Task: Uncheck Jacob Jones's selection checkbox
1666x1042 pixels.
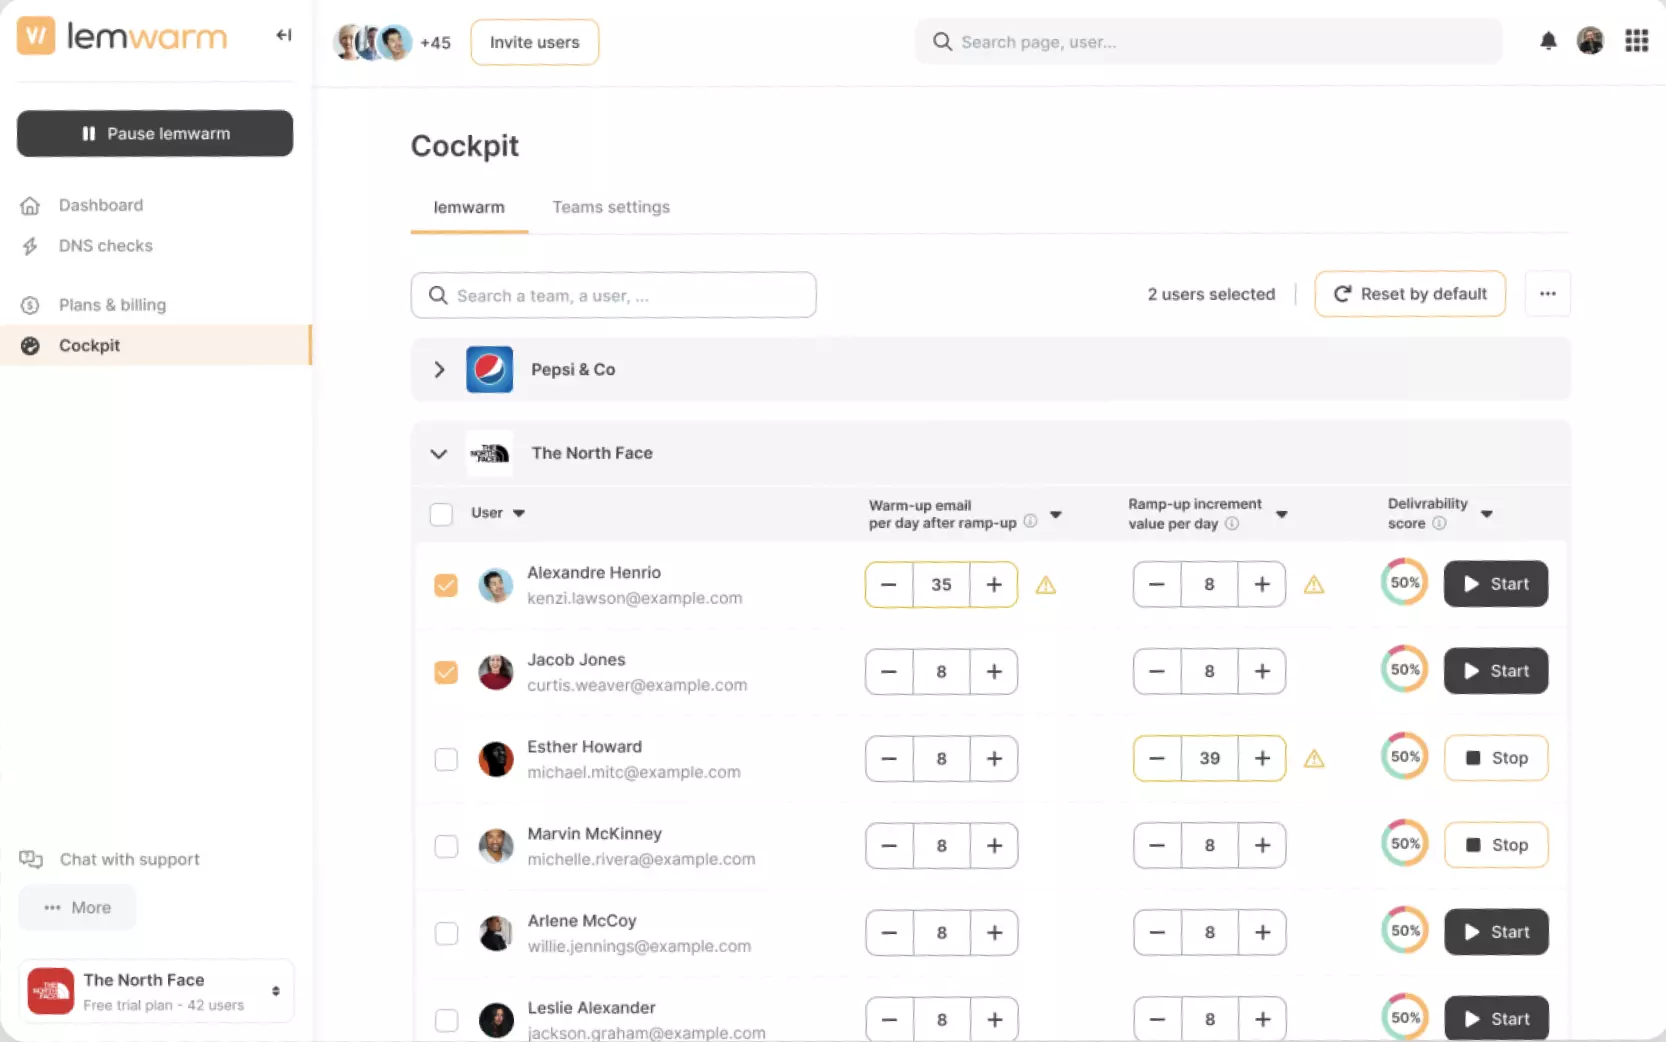Action: 445,672
